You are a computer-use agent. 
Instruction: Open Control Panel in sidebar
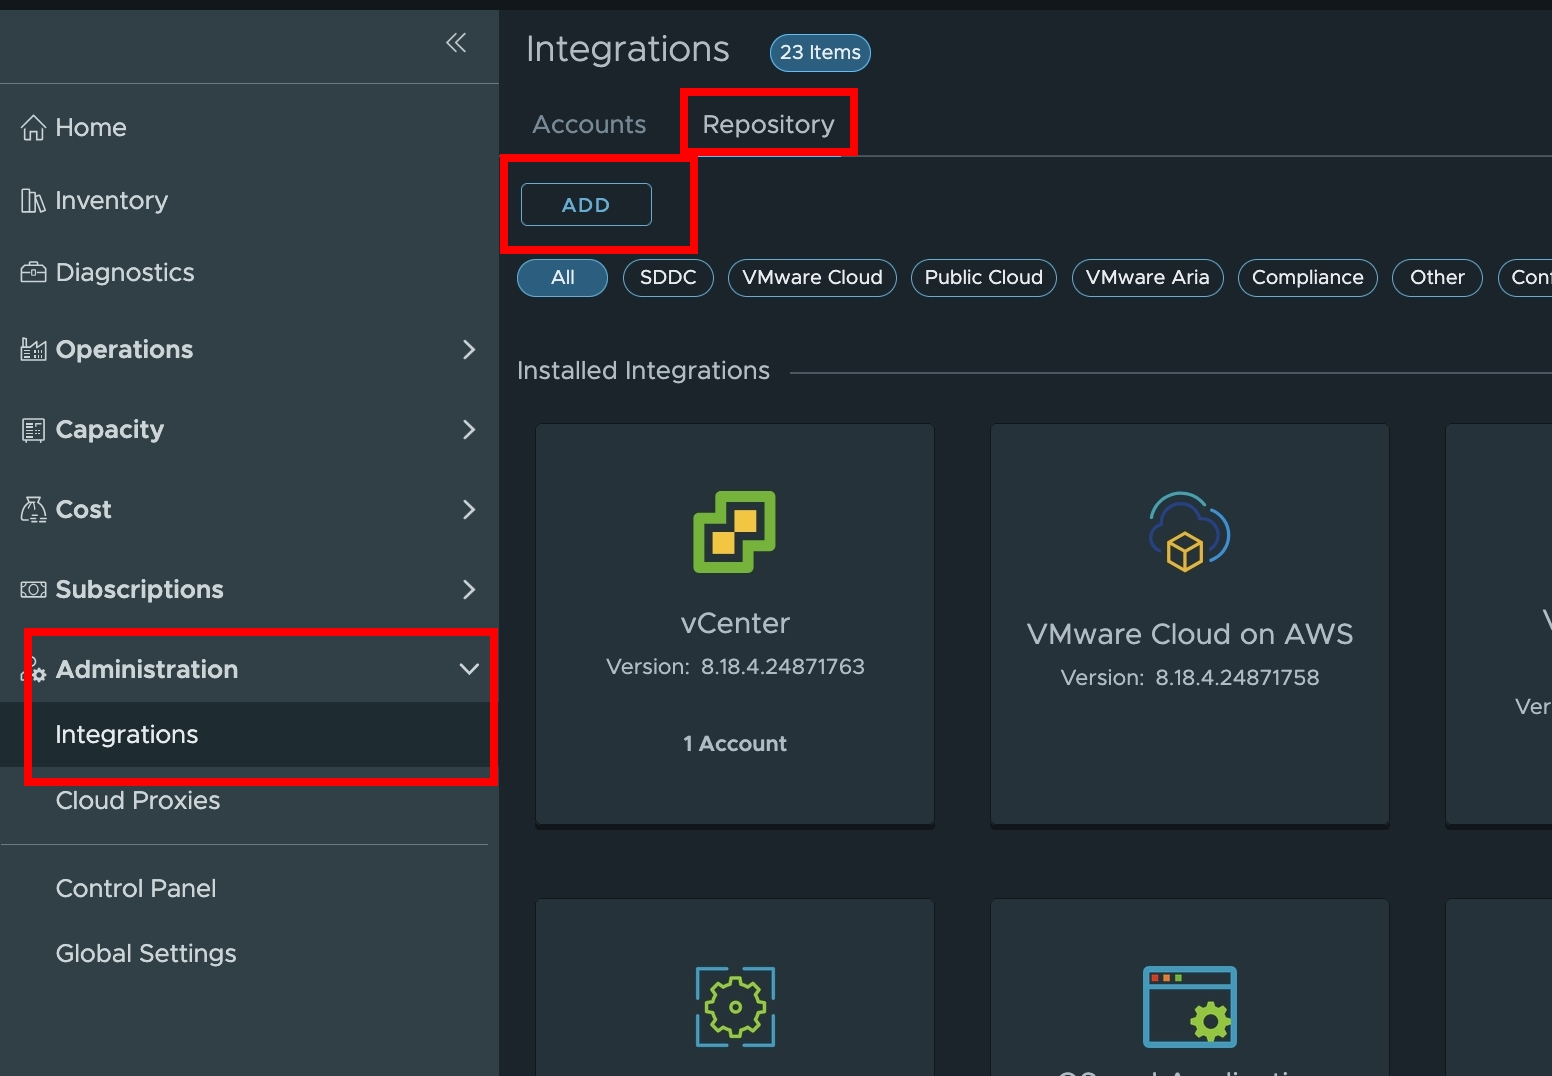pyautogui.click(x=136, y=889)
